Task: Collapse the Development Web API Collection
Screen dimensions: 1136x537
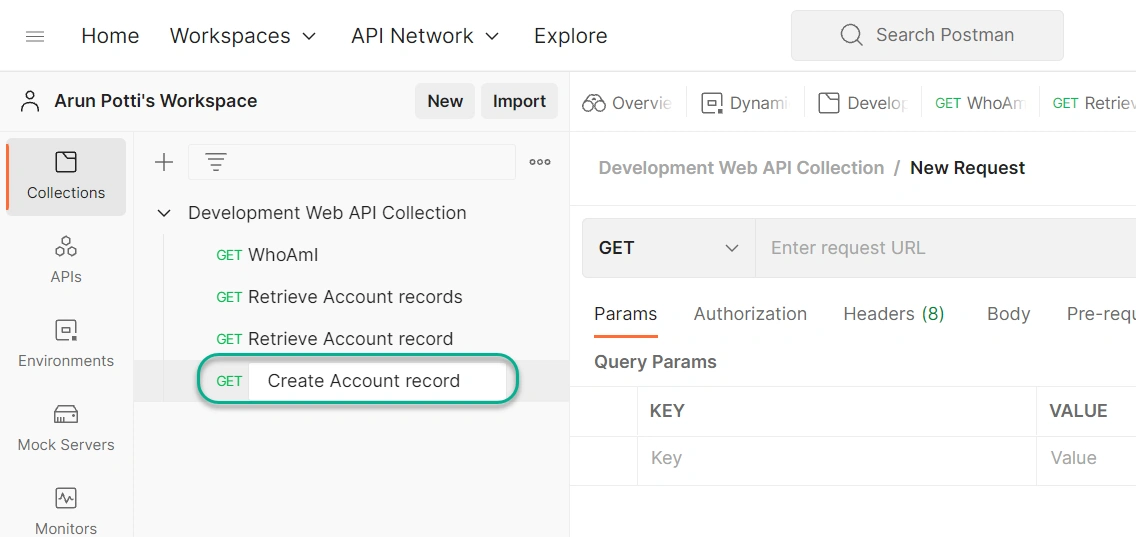Action: point(164,213)
